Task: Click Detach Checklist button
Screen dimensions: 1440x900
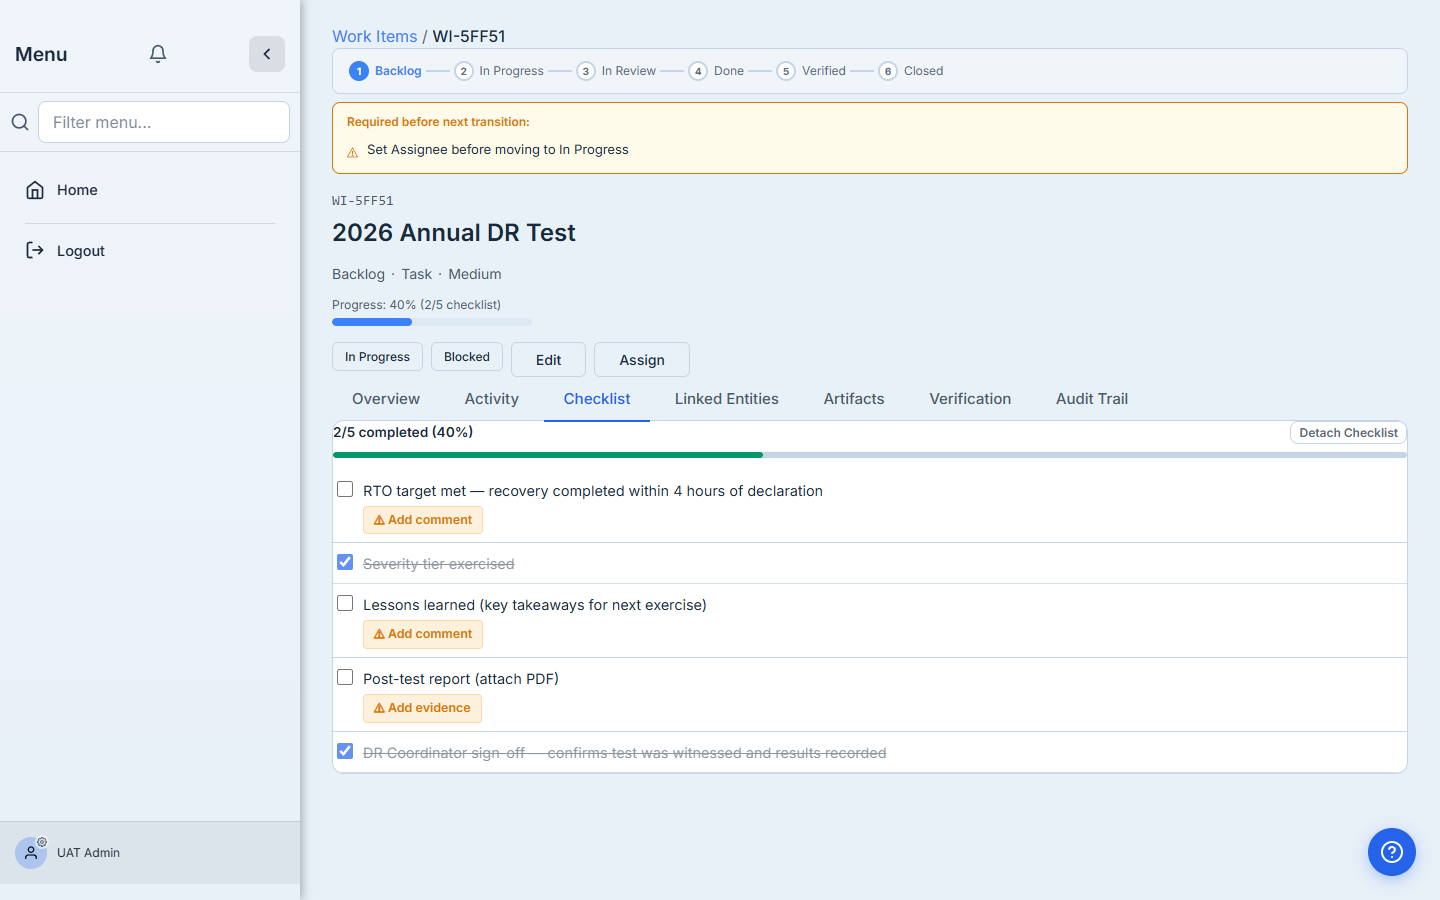Action: click(1348, 433)
